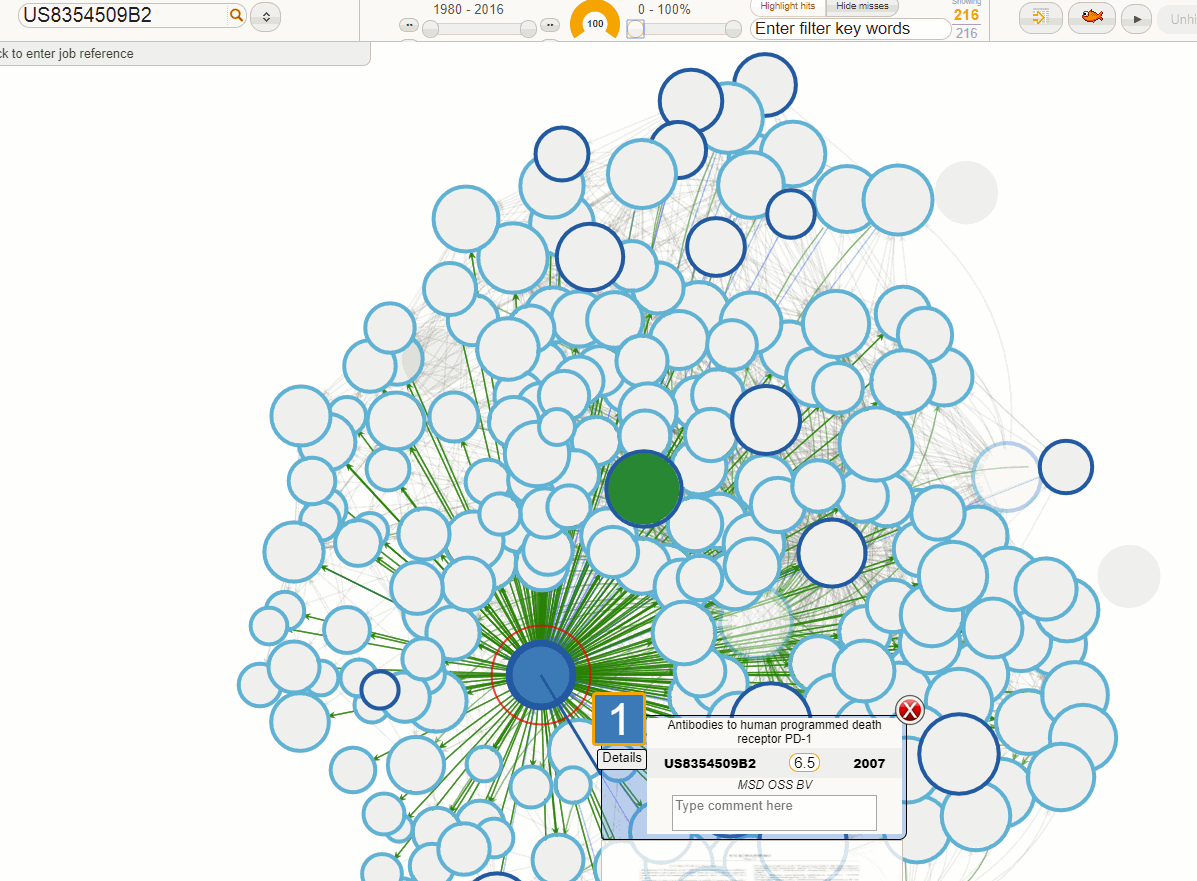Close the patent details popup
The image size is (1197, 881).
coord(909,711)
